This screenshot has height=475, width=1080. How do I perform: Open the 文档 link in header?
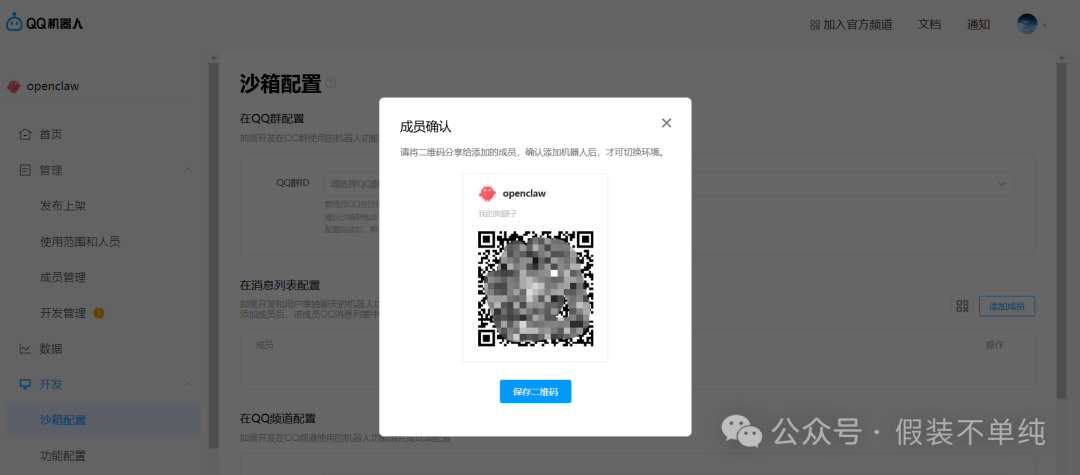[x=929, y=25]
